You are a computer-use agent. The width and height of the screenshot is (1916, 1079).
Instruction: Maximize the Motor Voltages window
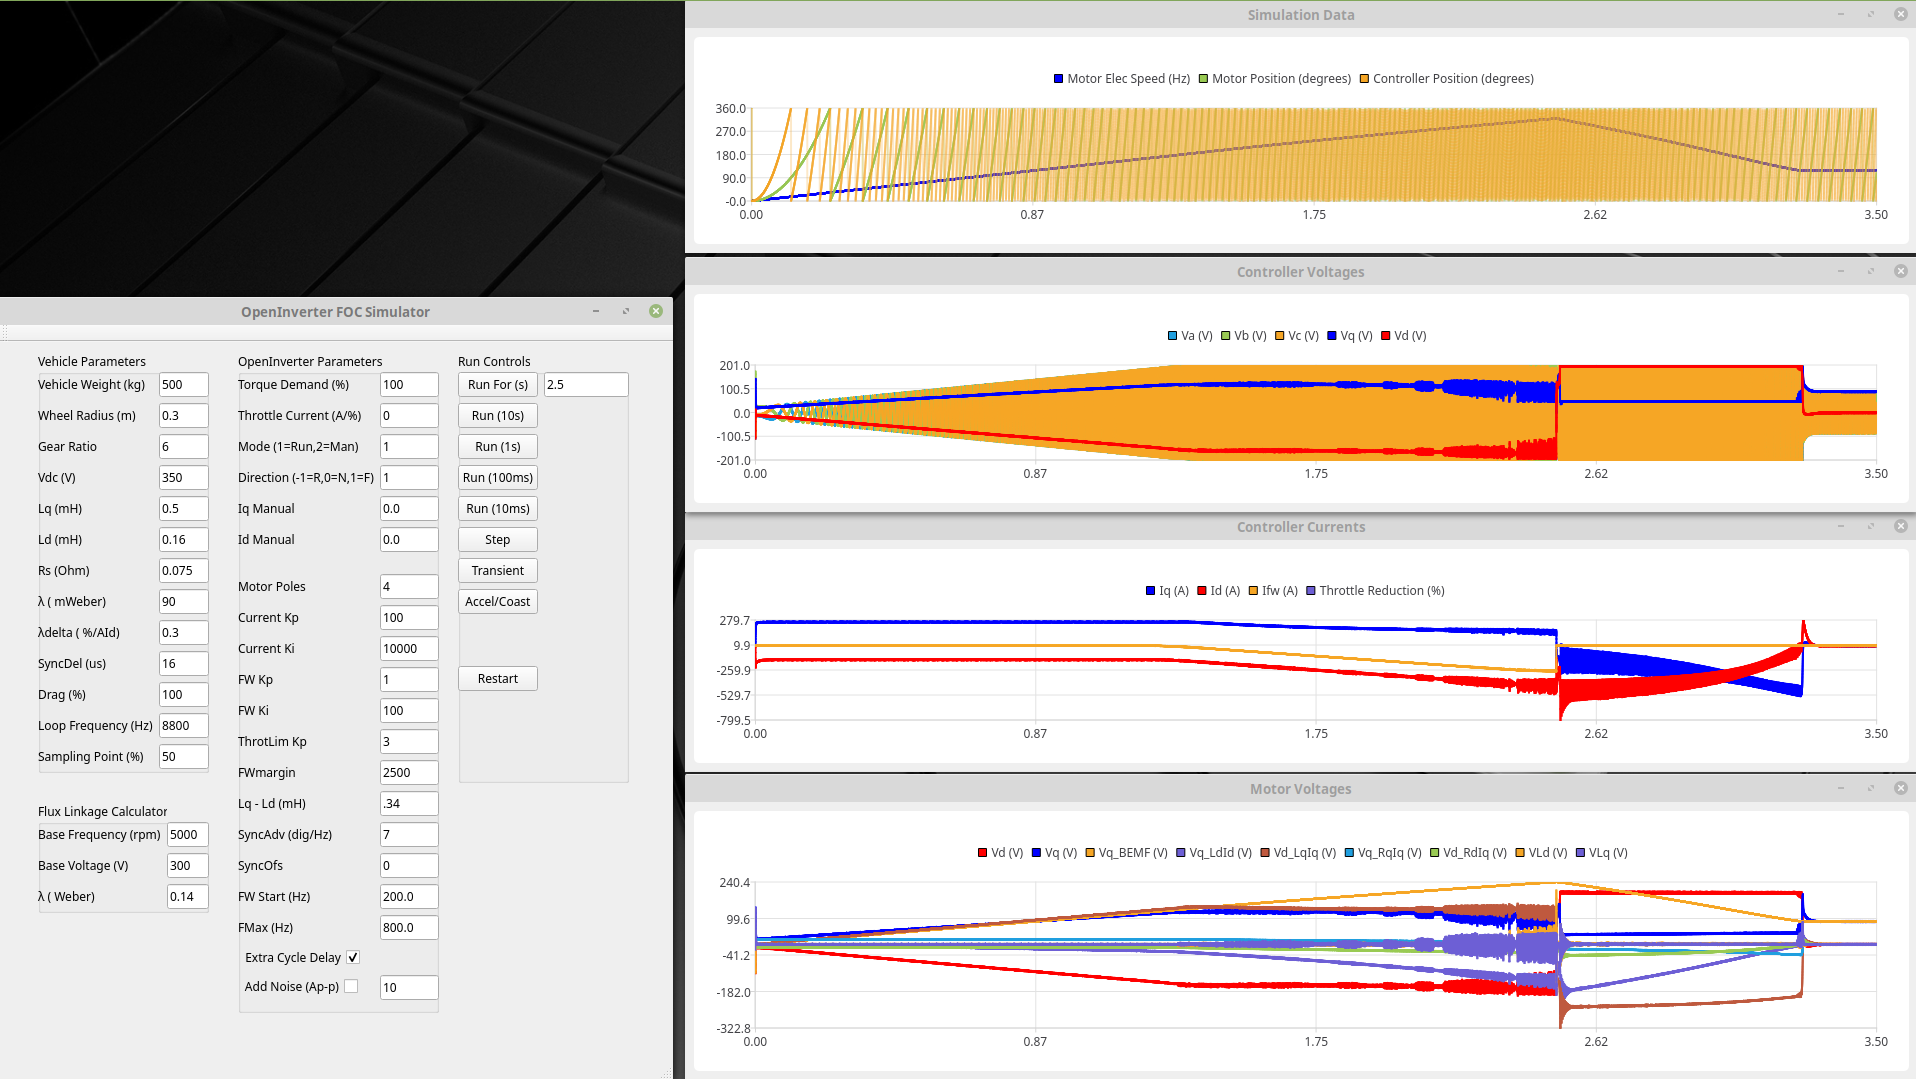[1870, 788]
